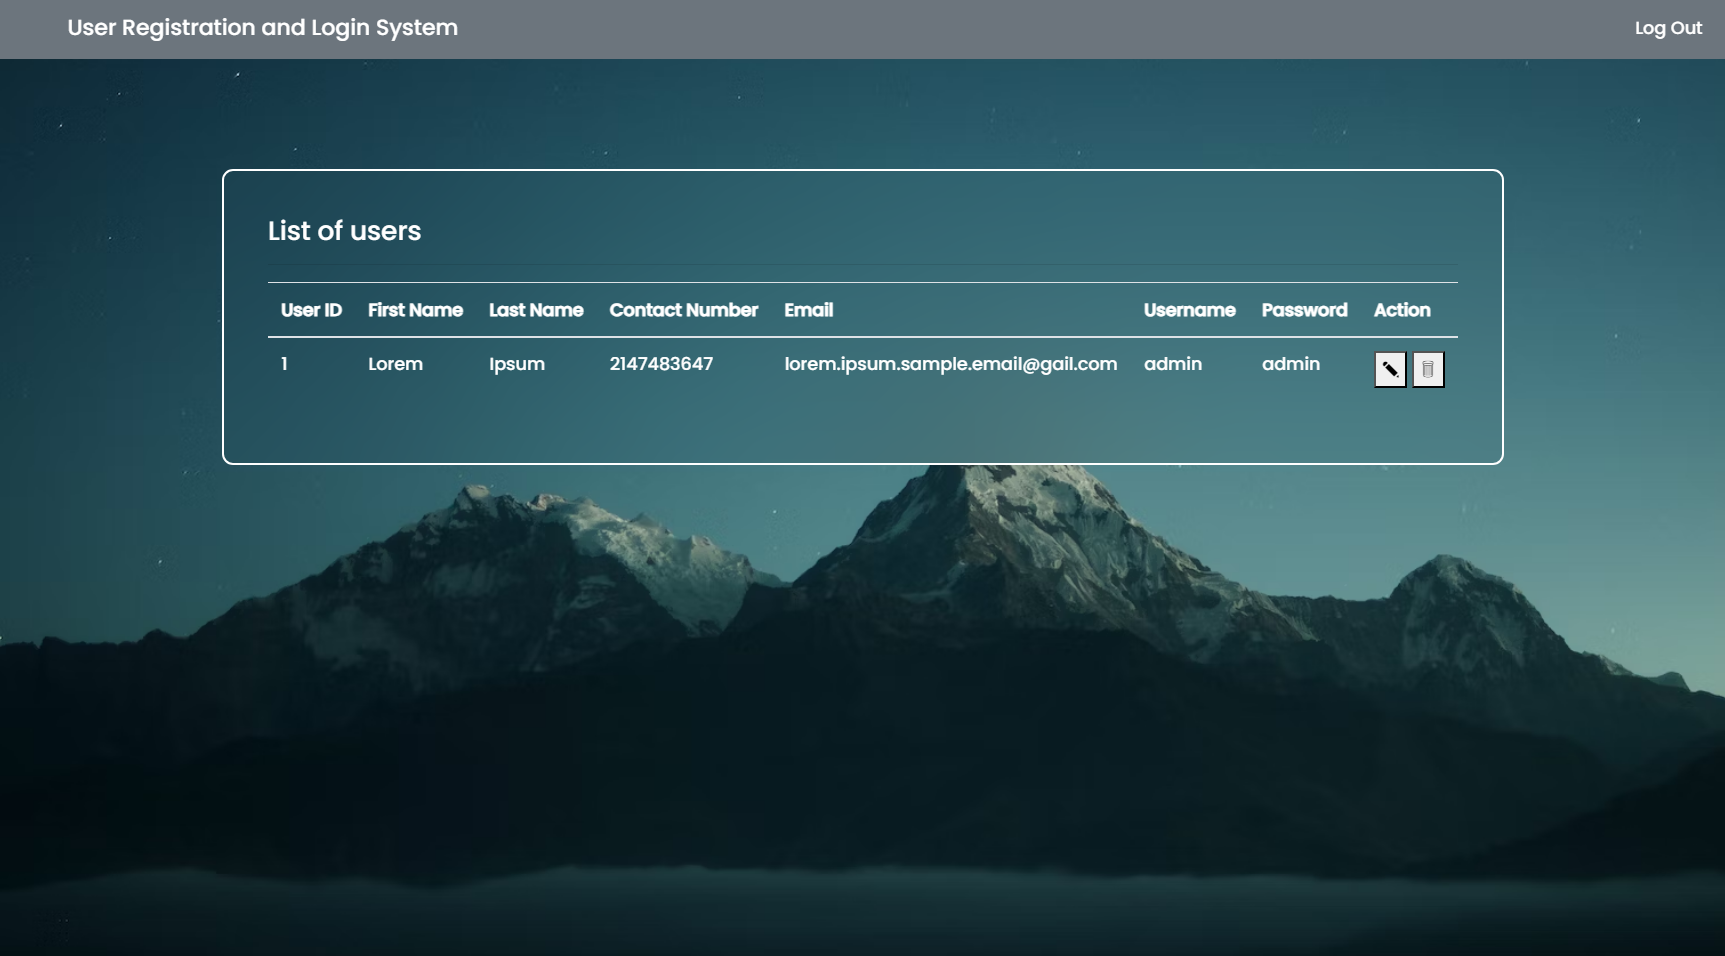This screenshot has height=956, width=1725.
Task: Click the First Name column header
Action: [415, 310]
